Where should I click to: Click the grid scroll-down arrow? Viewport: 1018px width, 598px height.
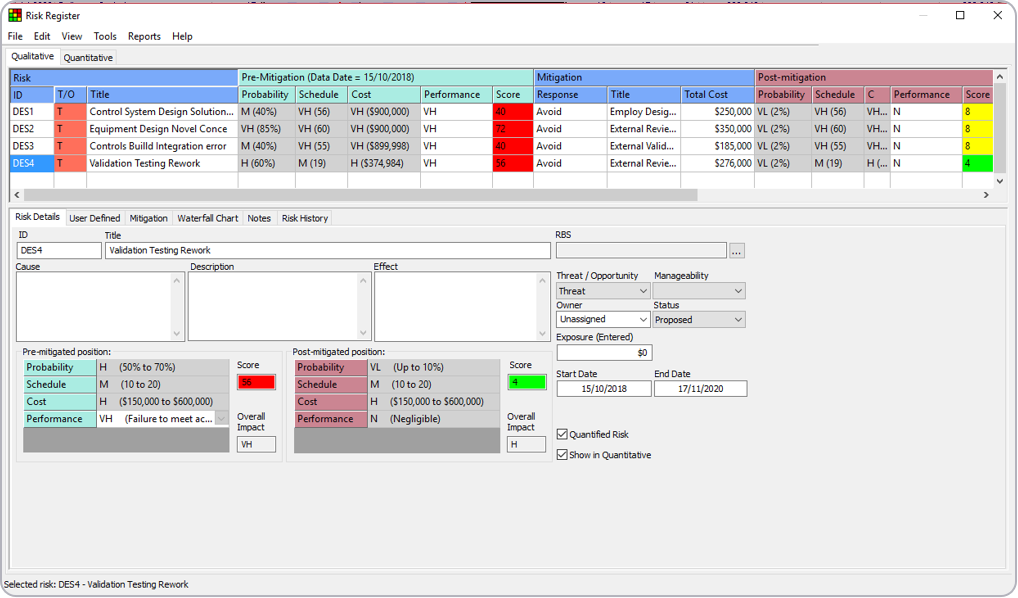[1000, 181]
